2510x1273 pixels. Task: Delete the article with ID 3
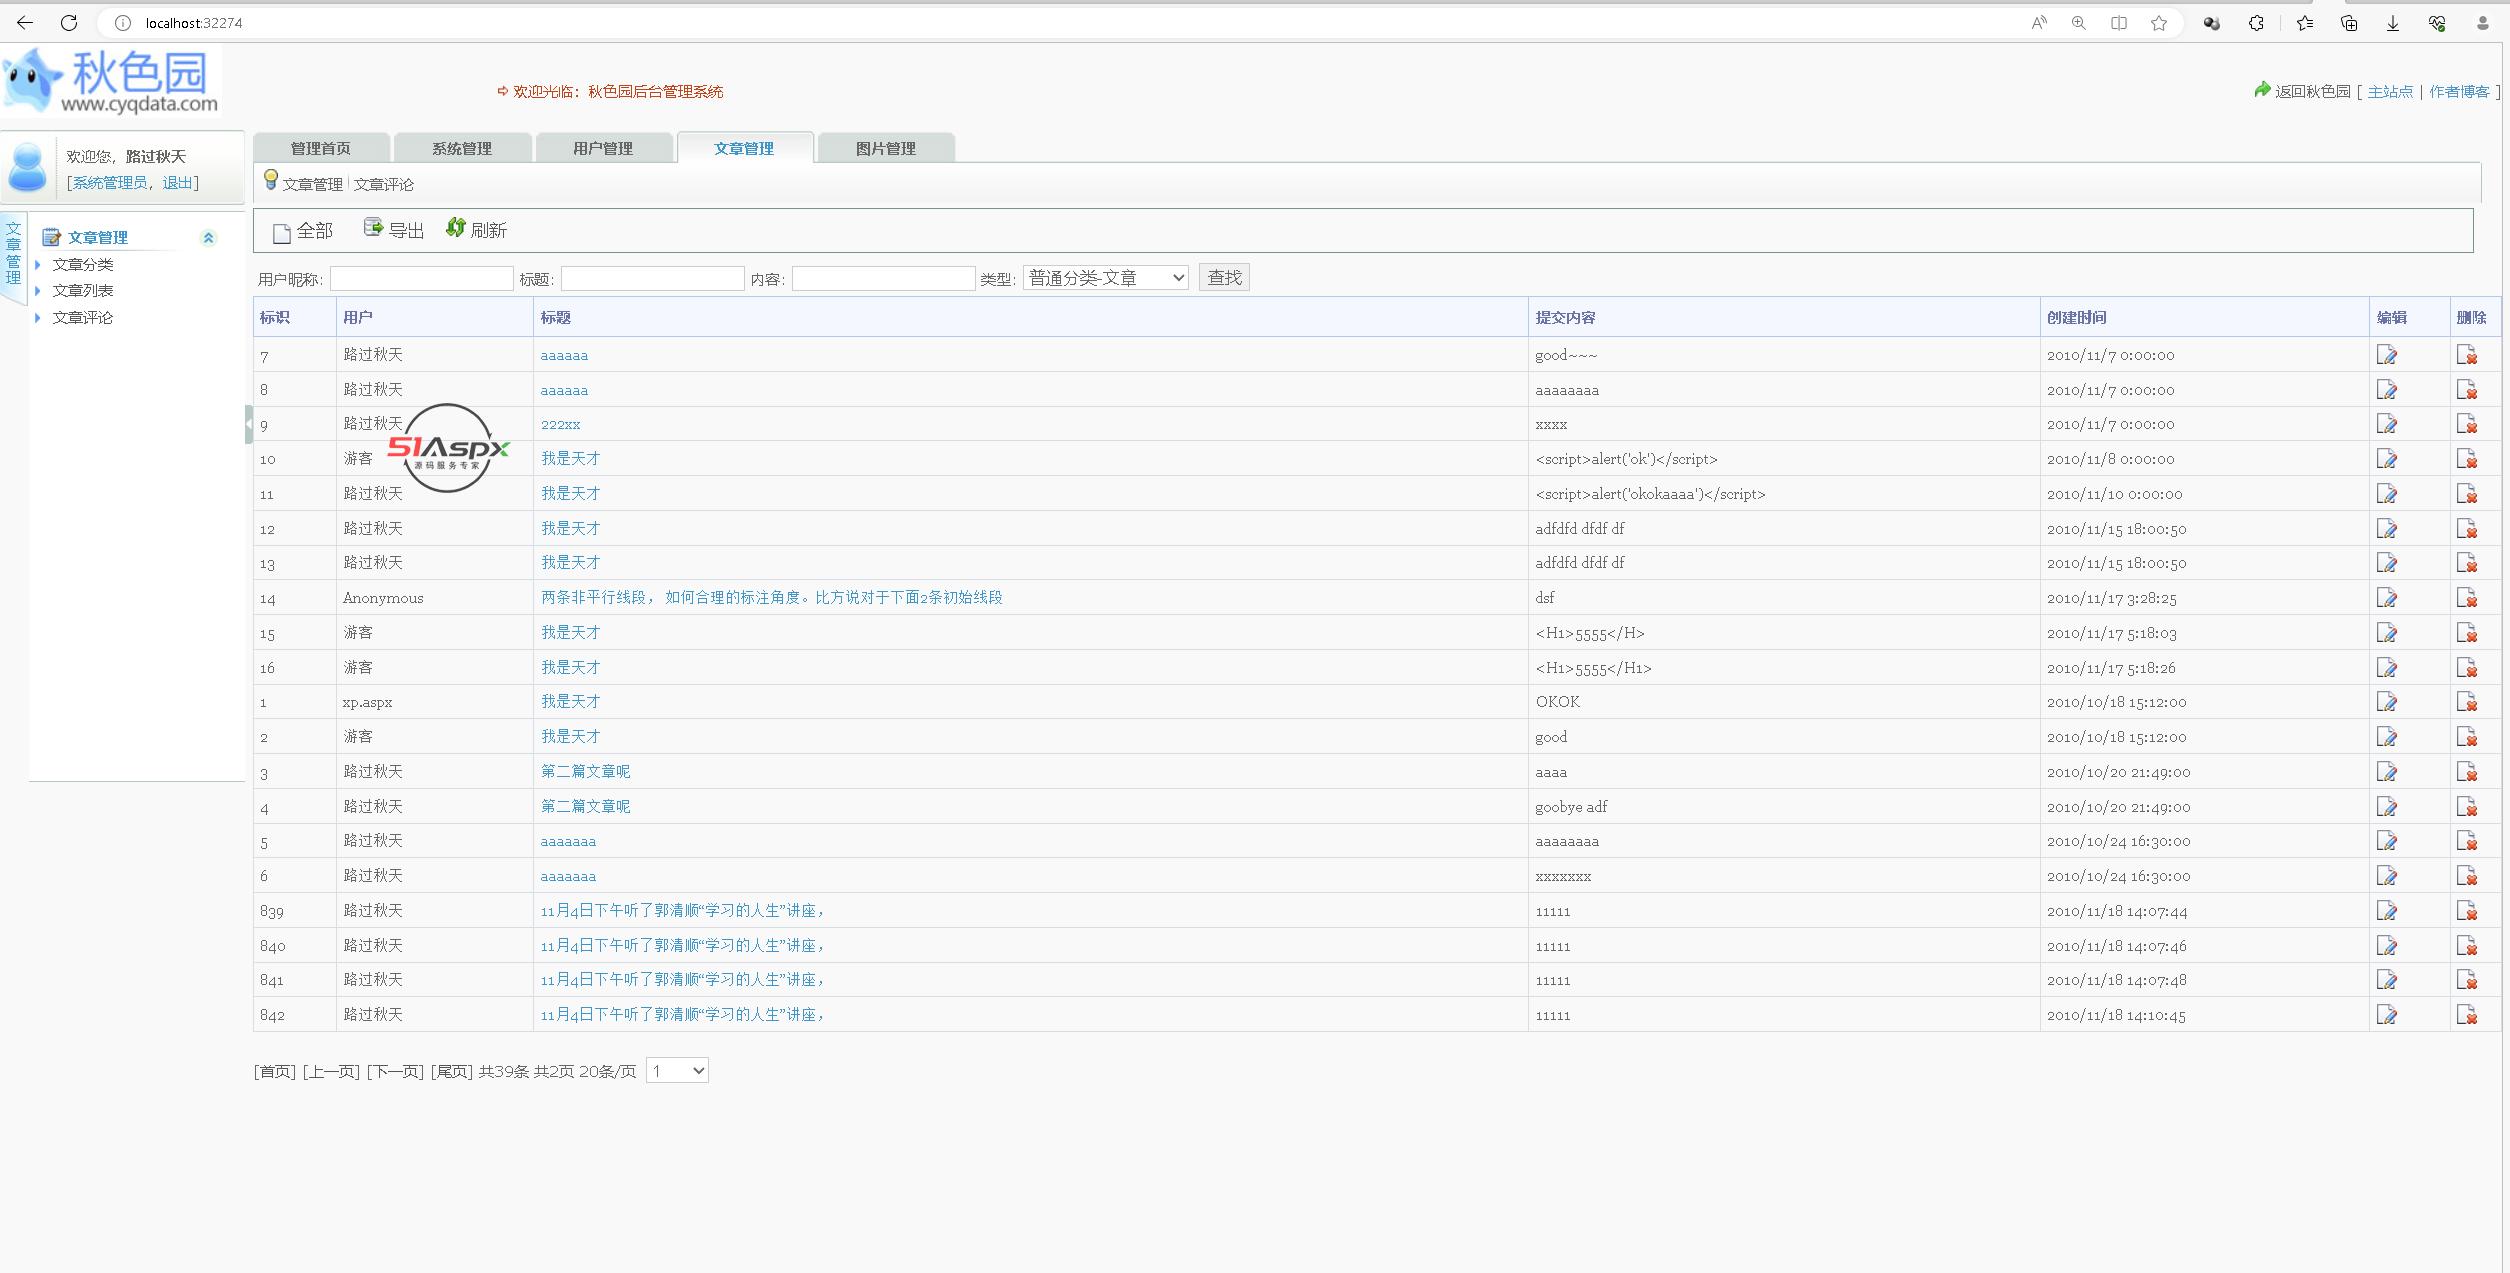pos(2467,772)
